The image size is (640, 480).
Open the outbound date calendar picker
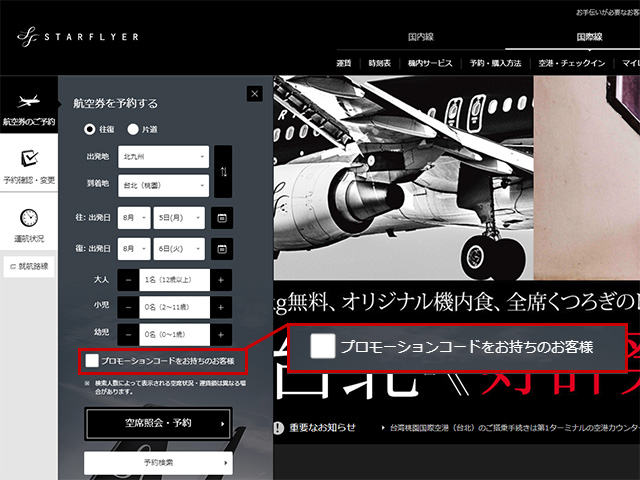click(x=222, y=217)
